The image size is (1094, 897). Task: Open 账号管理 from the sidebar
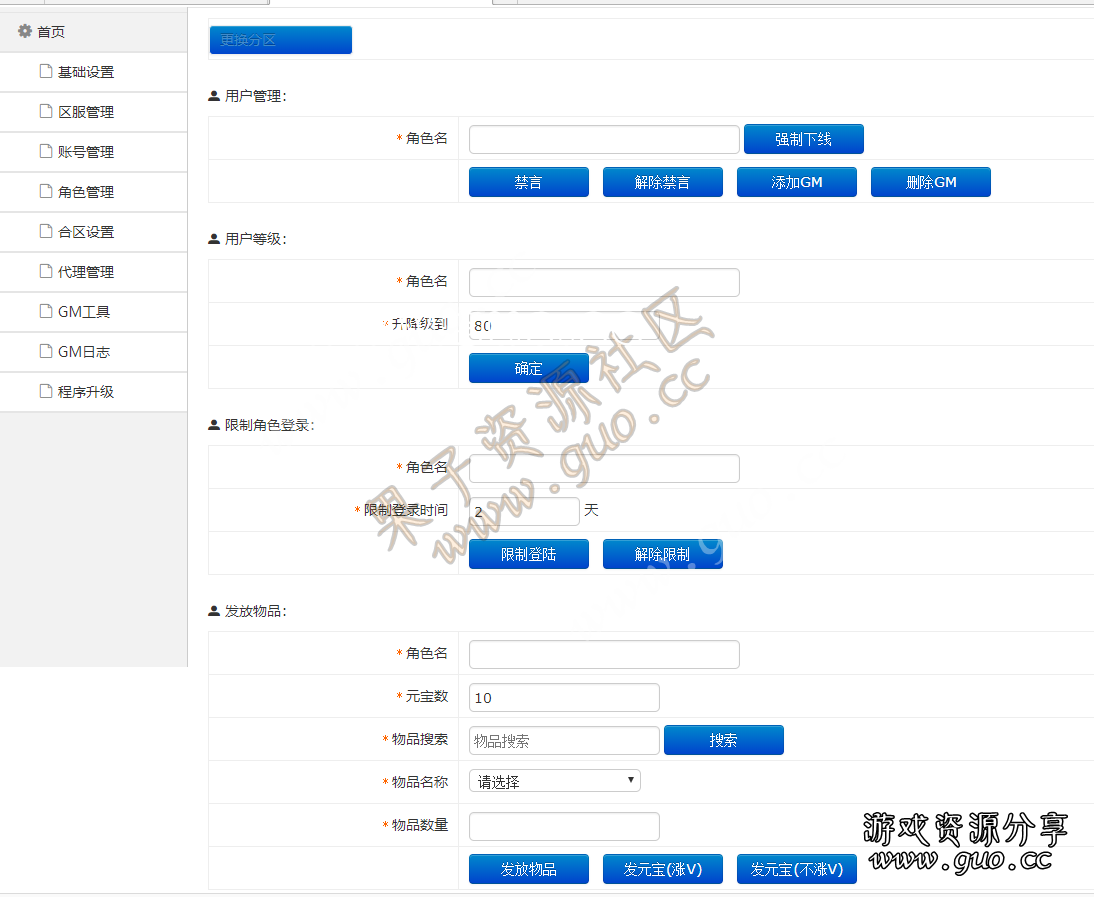[x=85, y=152]
